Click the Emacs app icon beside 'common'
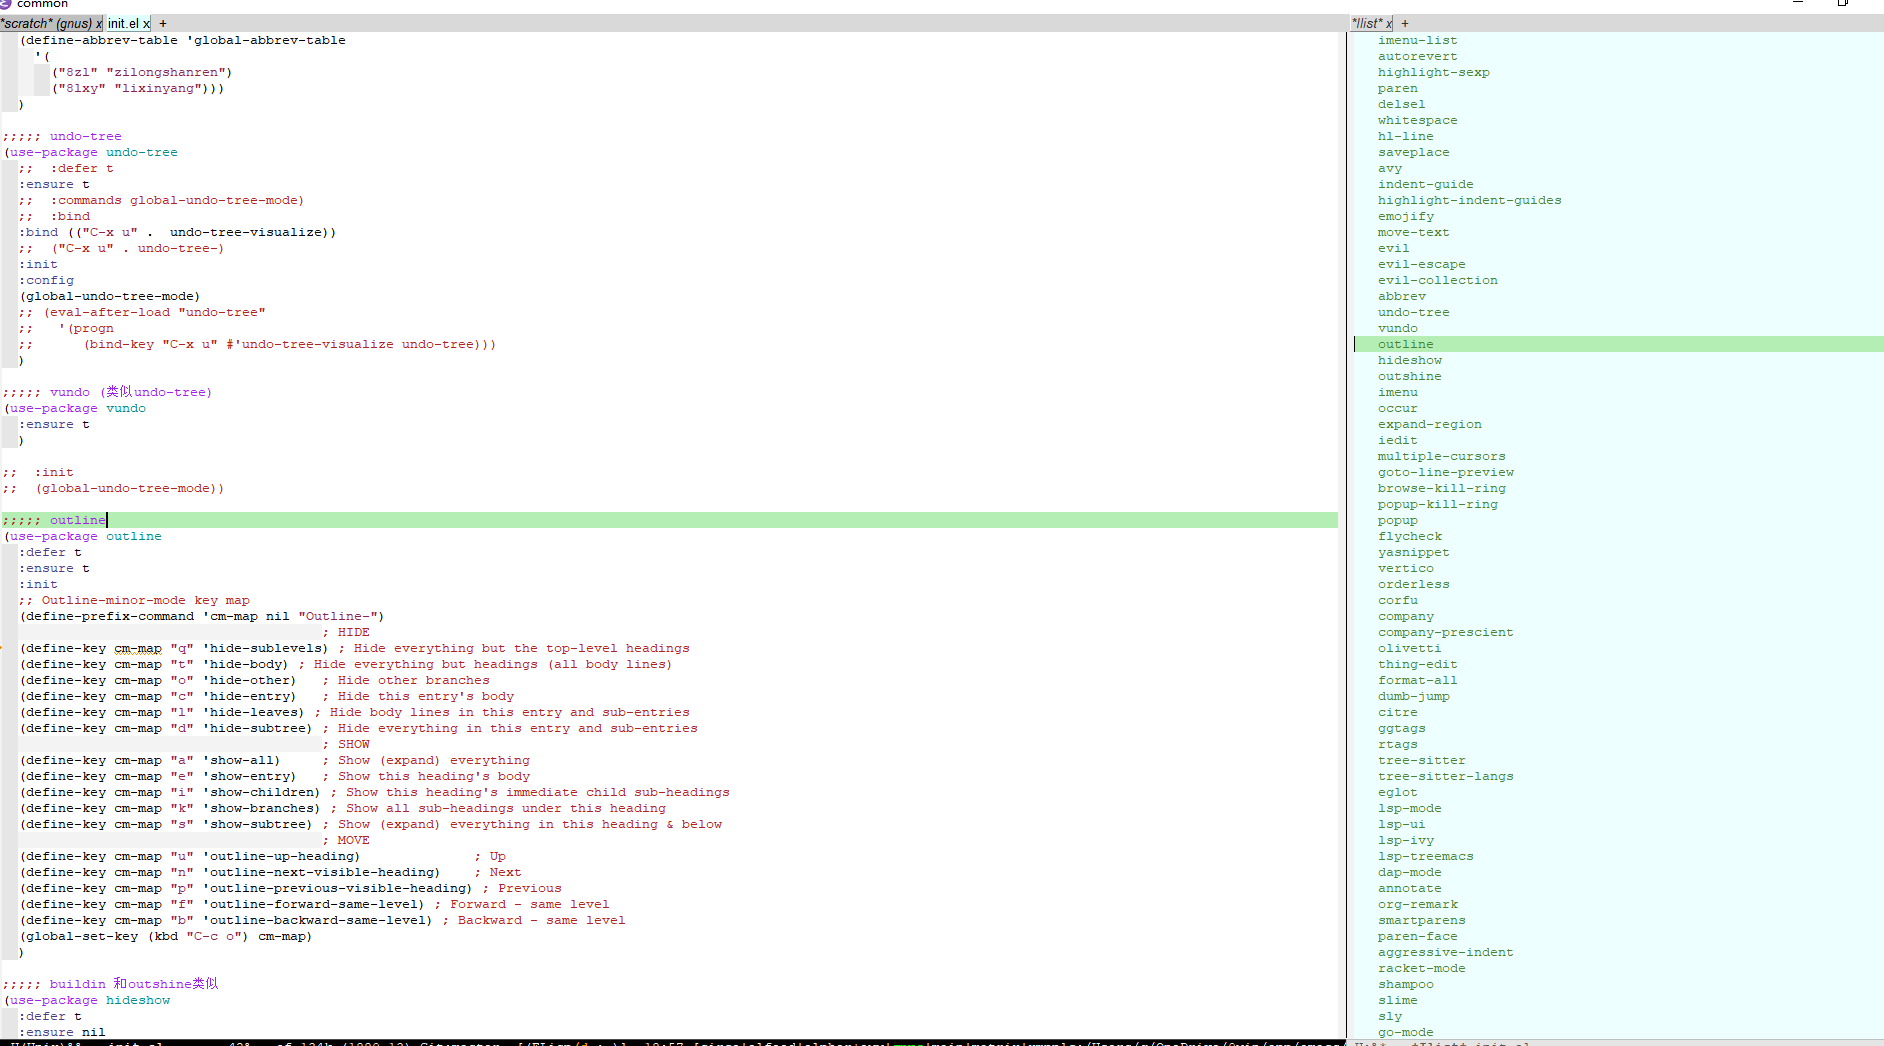 tap(5, 4)
